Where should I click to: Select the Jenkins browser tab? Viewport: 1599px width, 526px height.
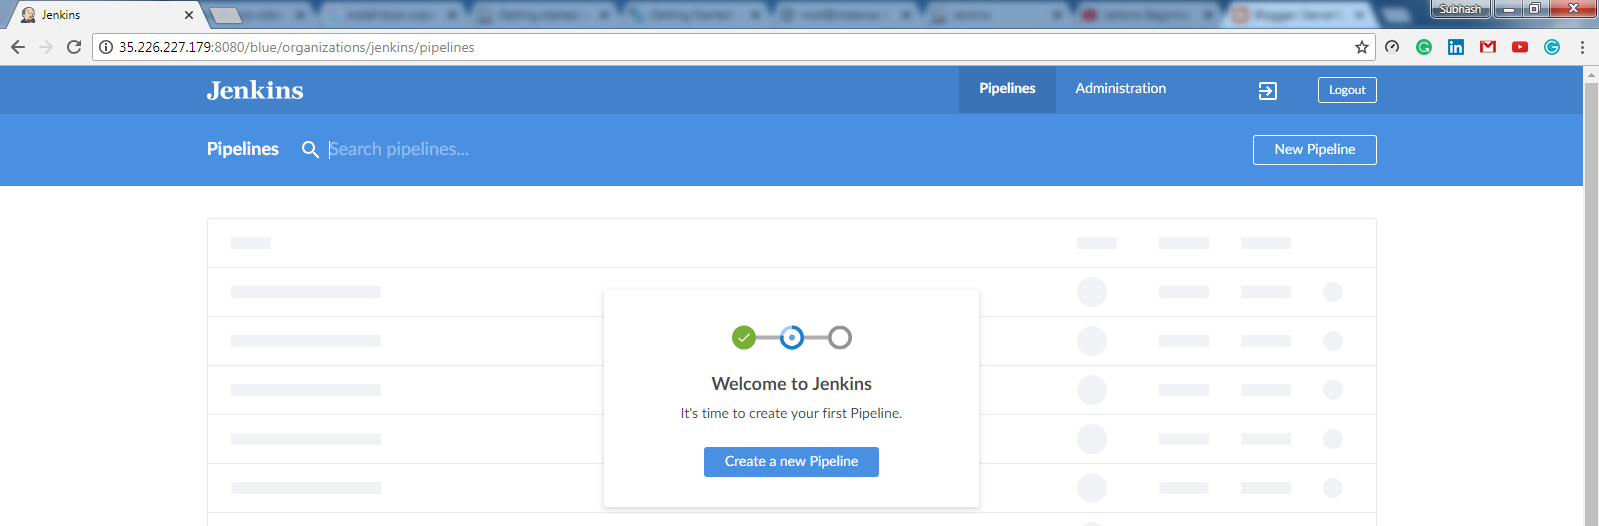tap(103, 15)
